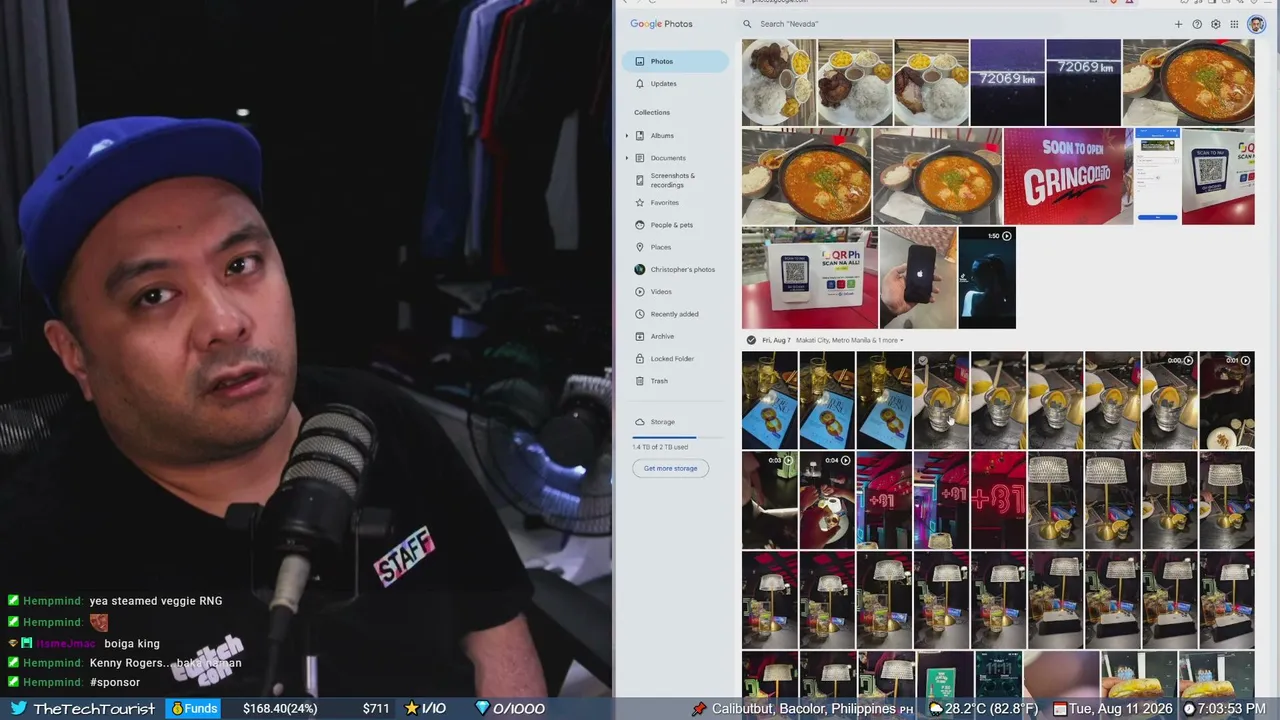Open the Gringo Soon To Open photo
The height and width of the screenshot is (720, 1280).
click(1068, 176)
